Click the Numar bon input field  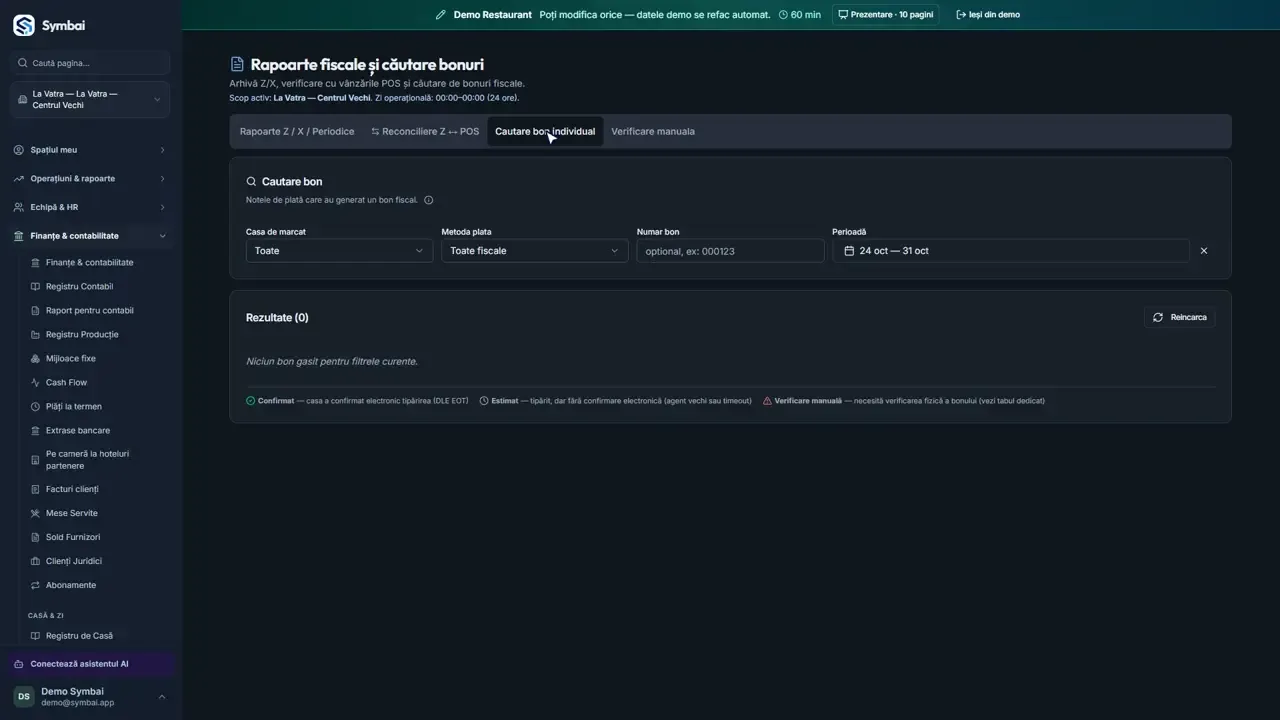[731, 251]
